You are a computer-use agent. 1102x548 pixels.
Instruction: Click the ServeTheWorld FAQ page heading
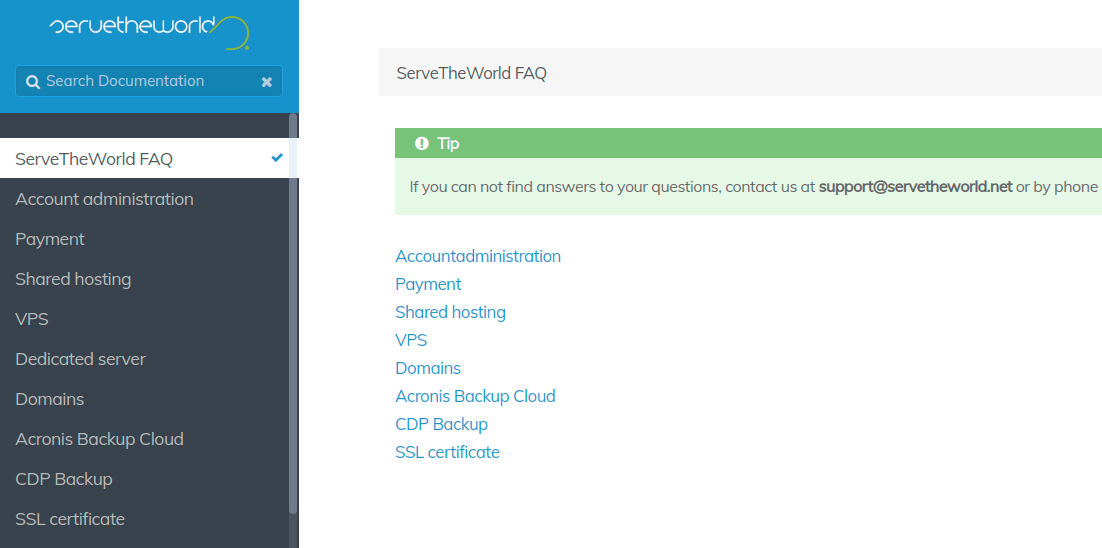click(x=472, y=73)
